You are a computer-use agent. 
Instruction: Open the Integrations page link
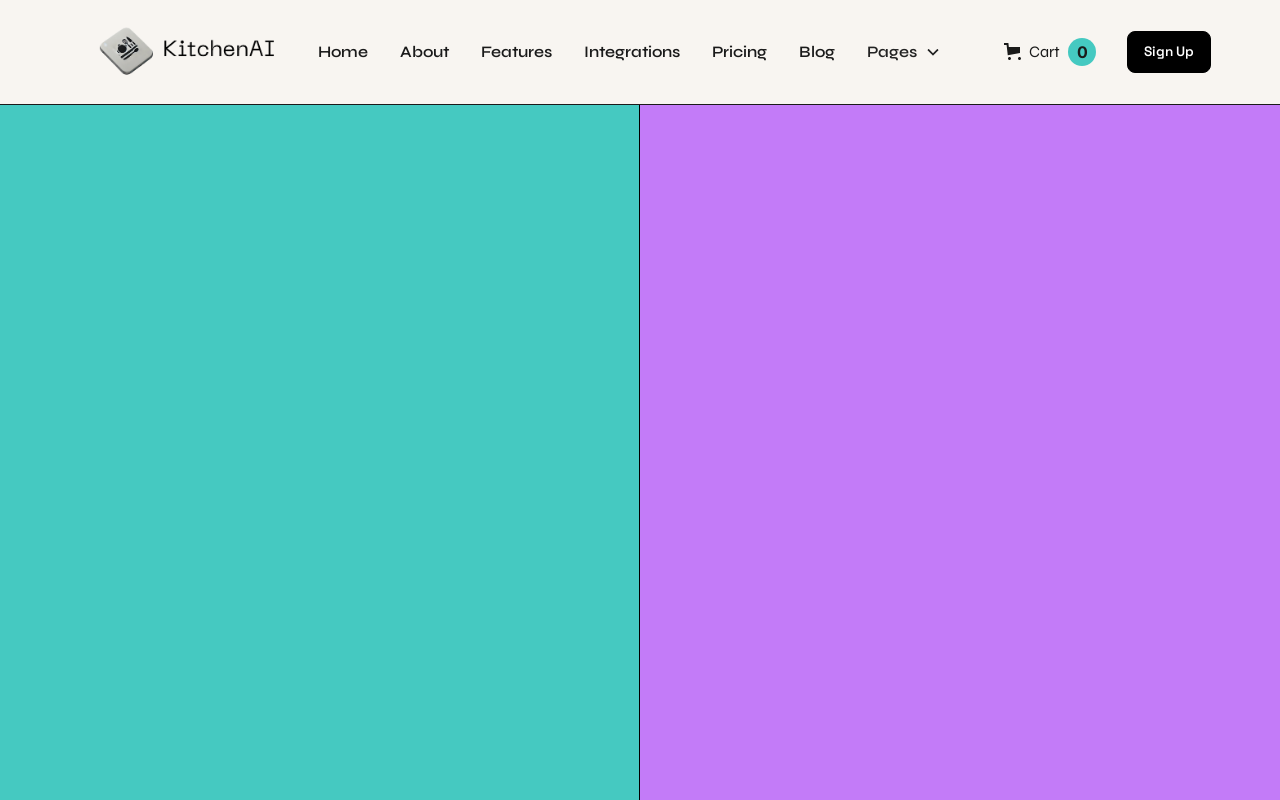[632, 52]
